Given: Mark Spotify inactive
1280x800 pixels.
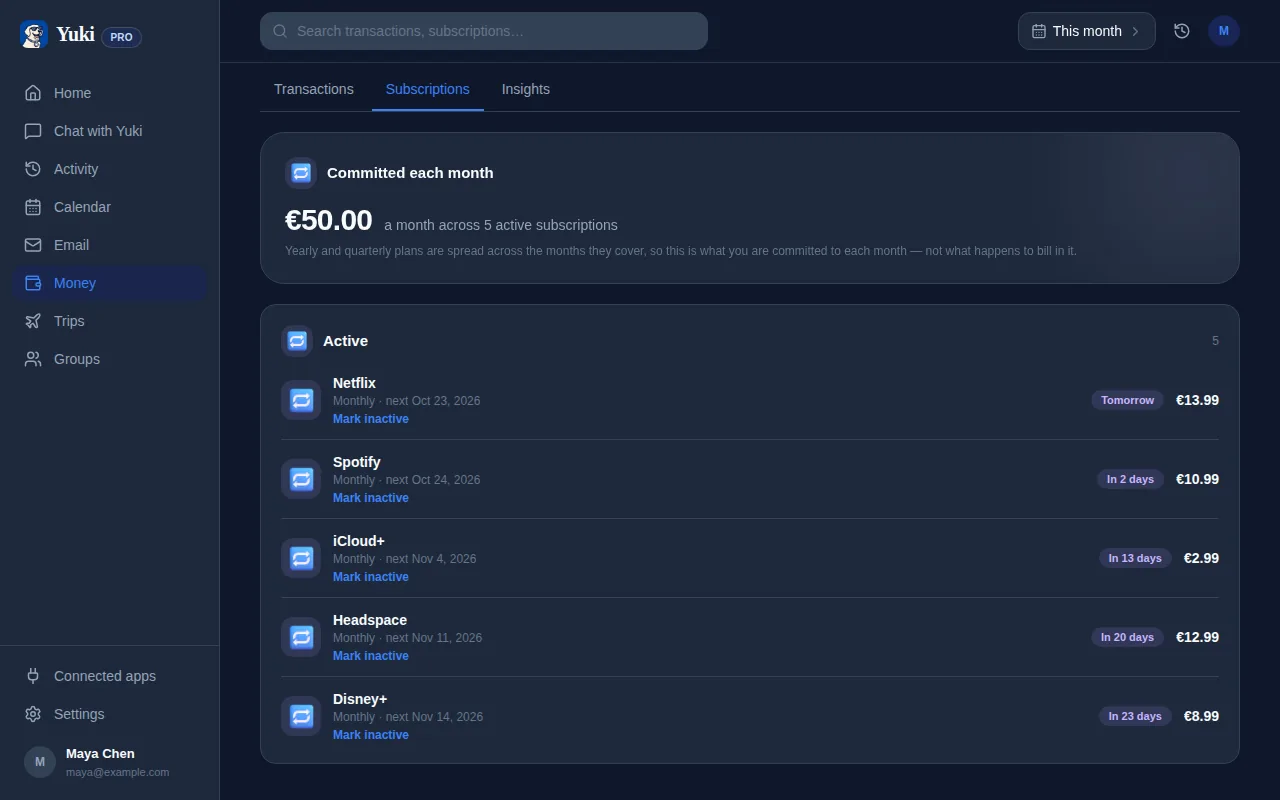Looking at the screenshot, I should point(371,498).
